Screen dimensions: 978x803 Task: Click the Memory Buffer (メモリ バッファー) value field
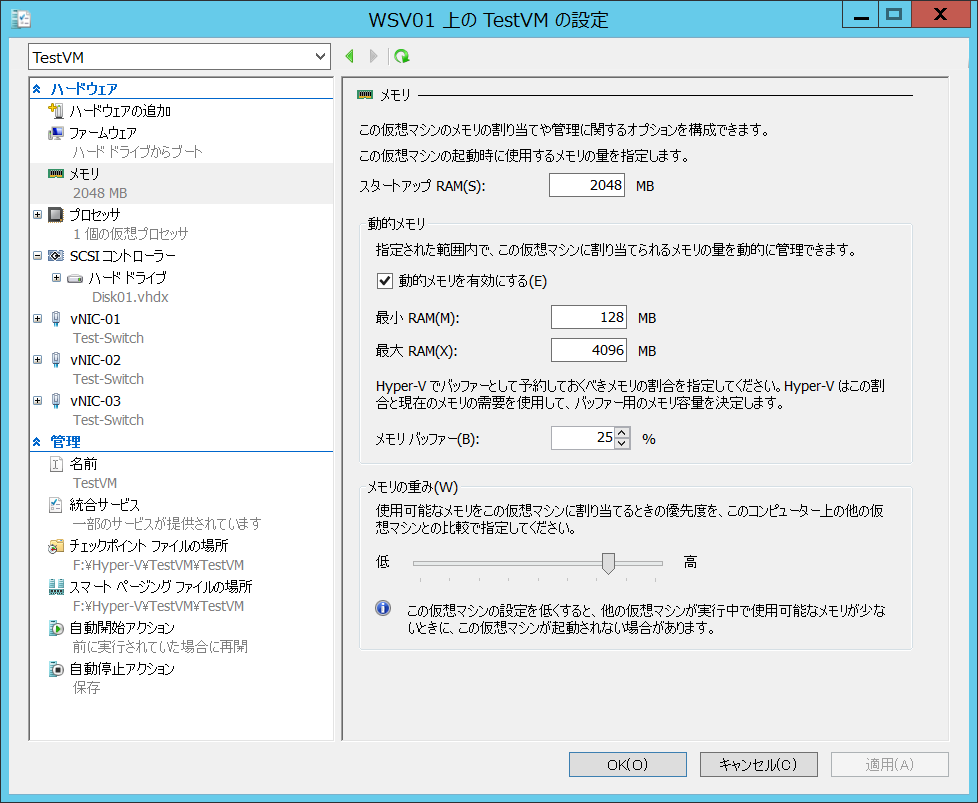pos(583,438)
